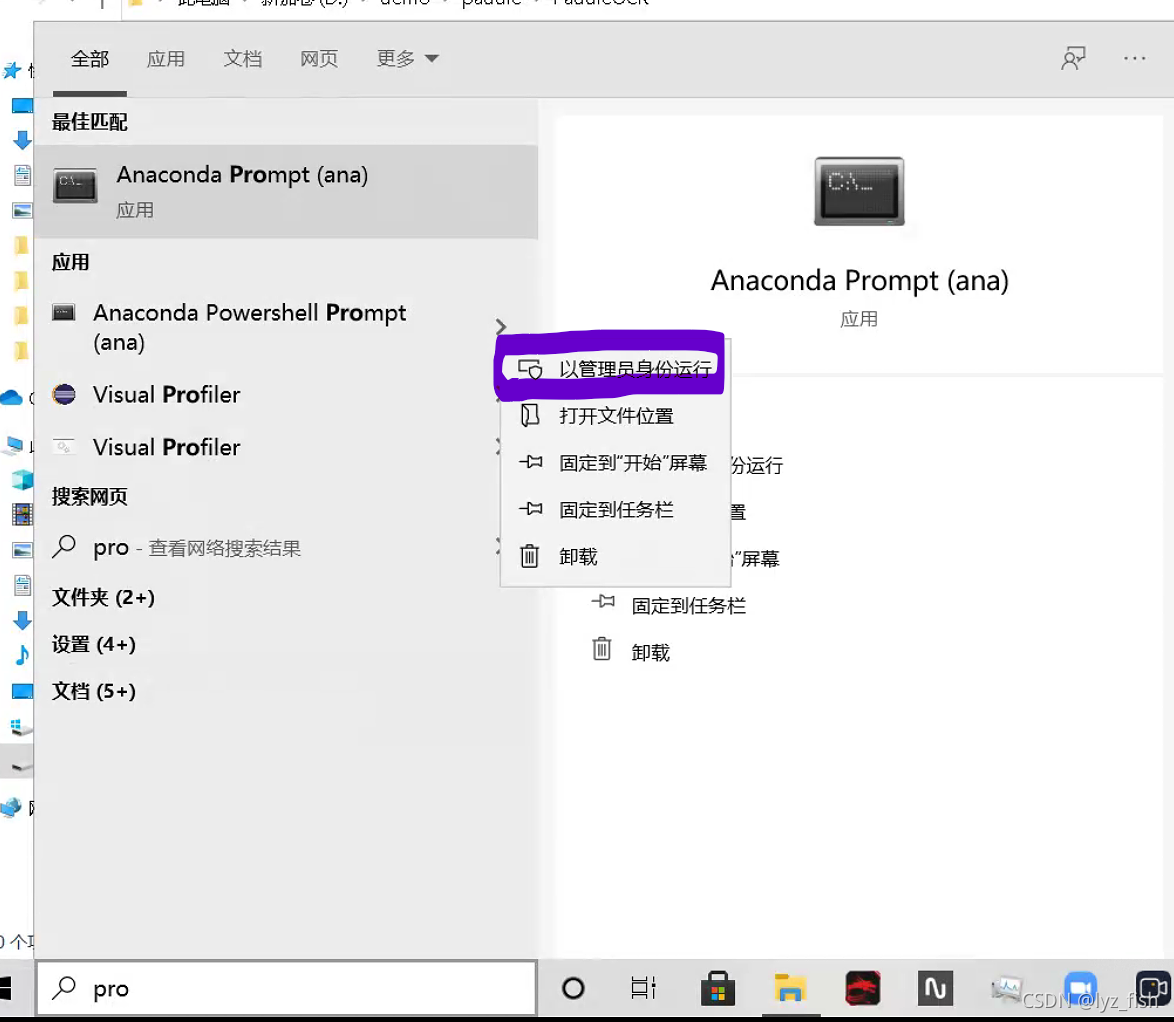
Task: Open the three-dots options menu
Action: pyautogui.click(x=1134, y=58)
